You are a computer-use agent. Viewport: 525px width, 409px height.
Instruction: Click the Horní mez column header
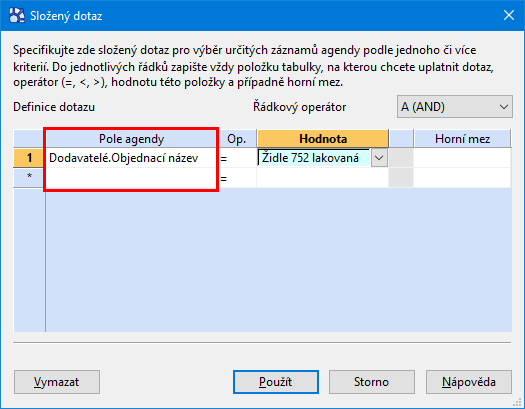[462, 139]
